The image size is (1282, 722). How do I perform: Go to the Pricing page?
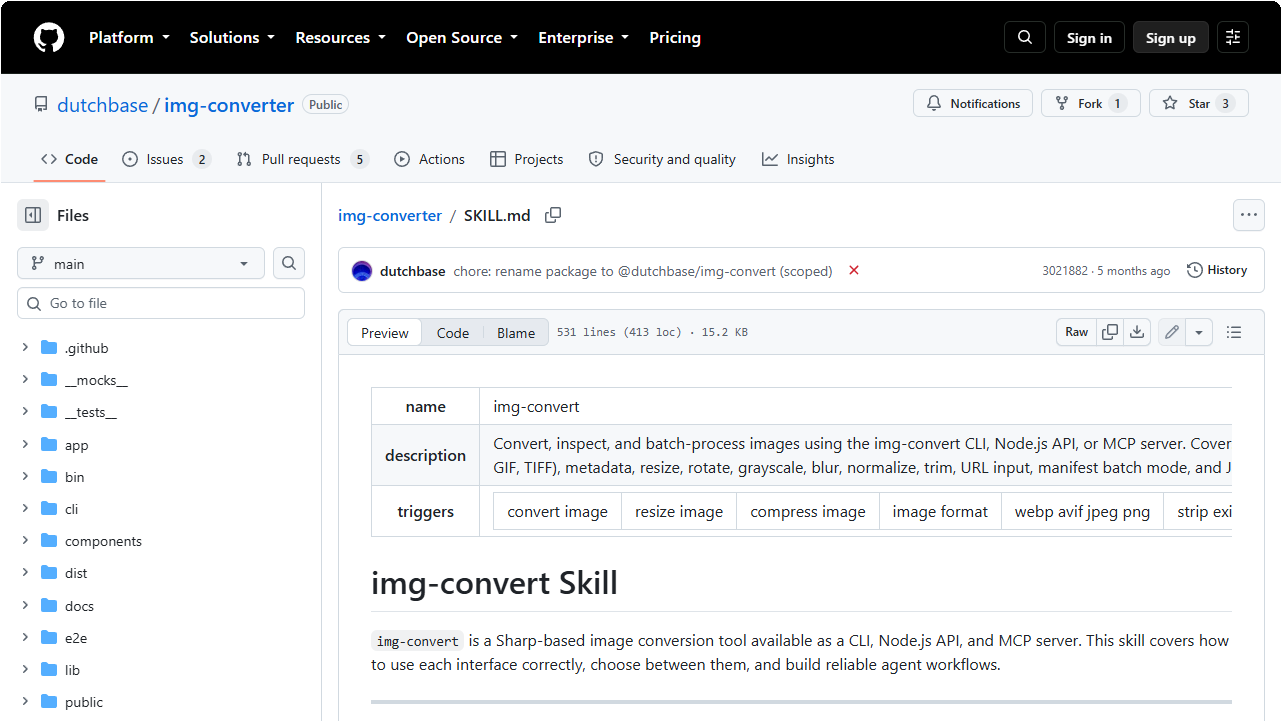(x=675, y=38)
